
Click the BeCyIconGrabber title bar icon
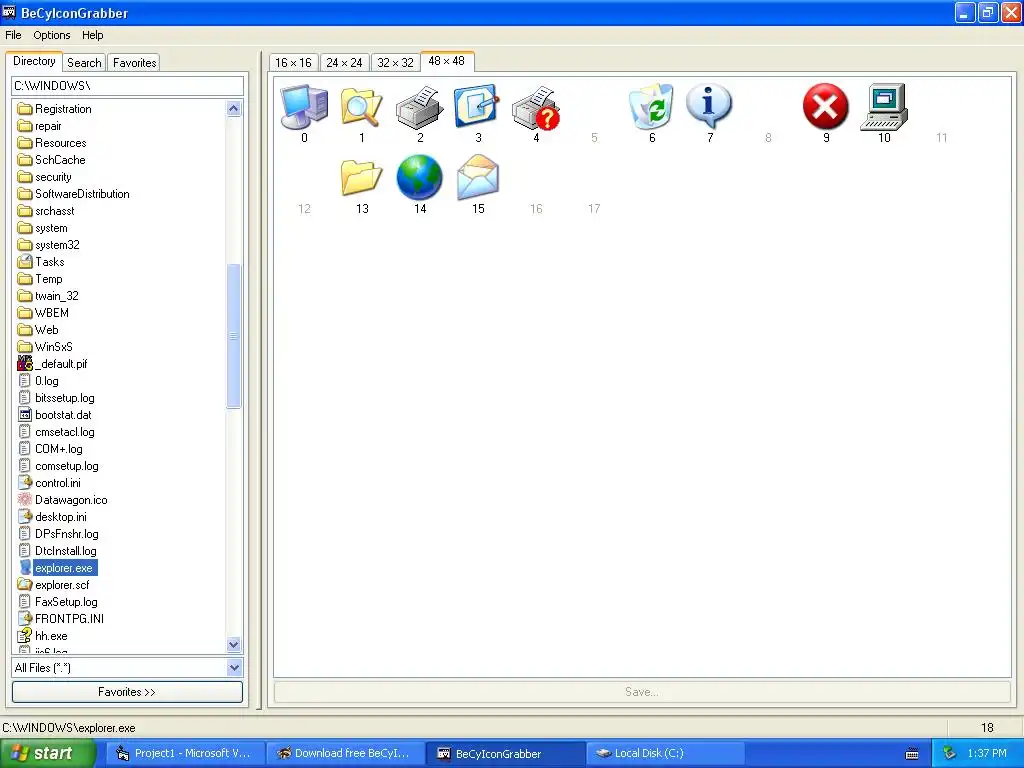tap(8, 12)
